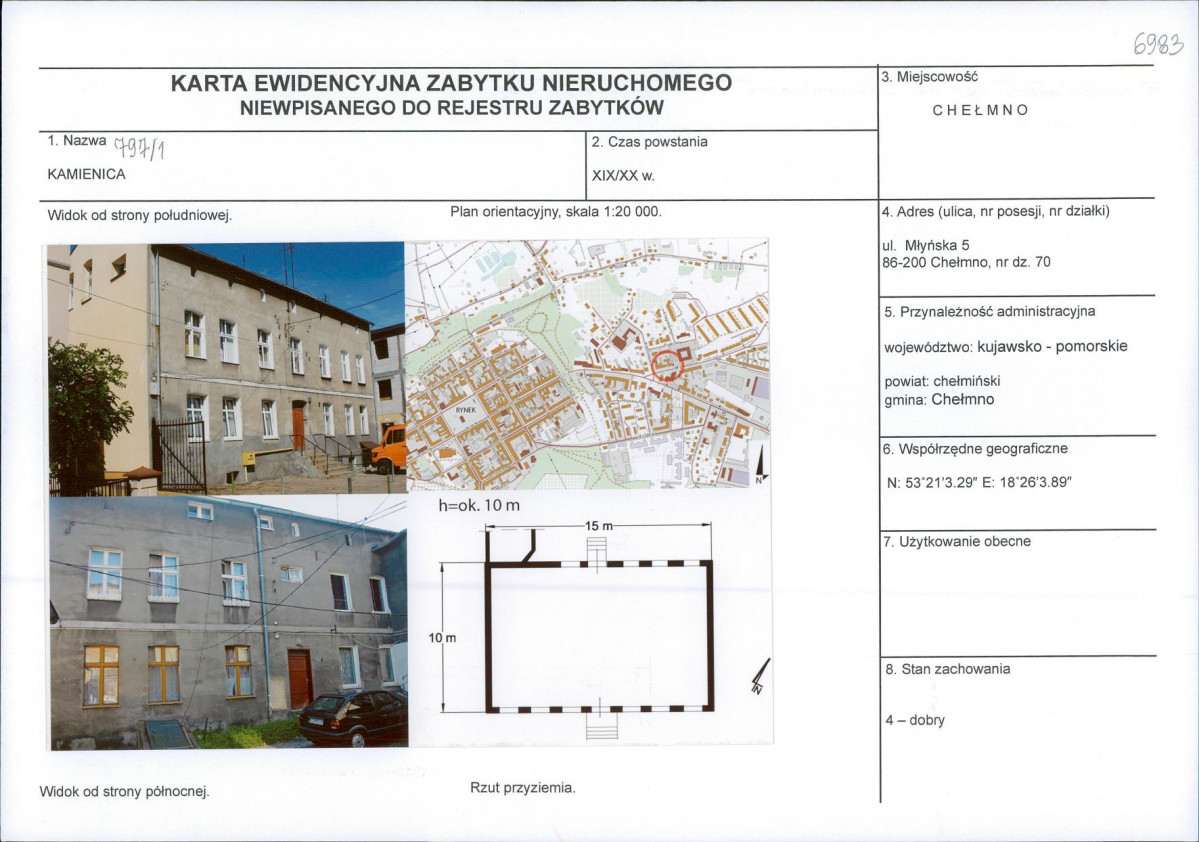Select the handwritten number 6983

pos(1158,43)
